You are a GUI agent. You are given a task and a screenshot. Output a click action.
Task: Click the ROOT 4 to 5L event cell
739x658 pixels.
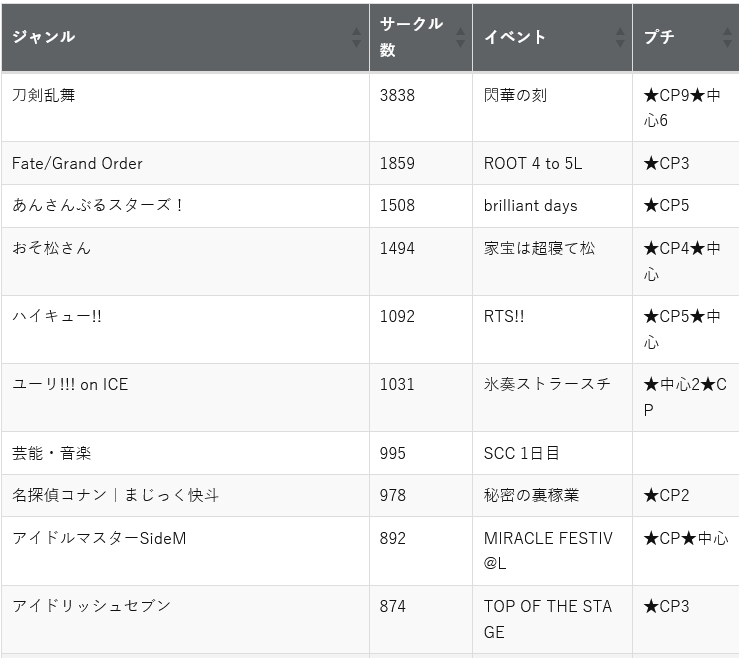[x=552, y=163]
